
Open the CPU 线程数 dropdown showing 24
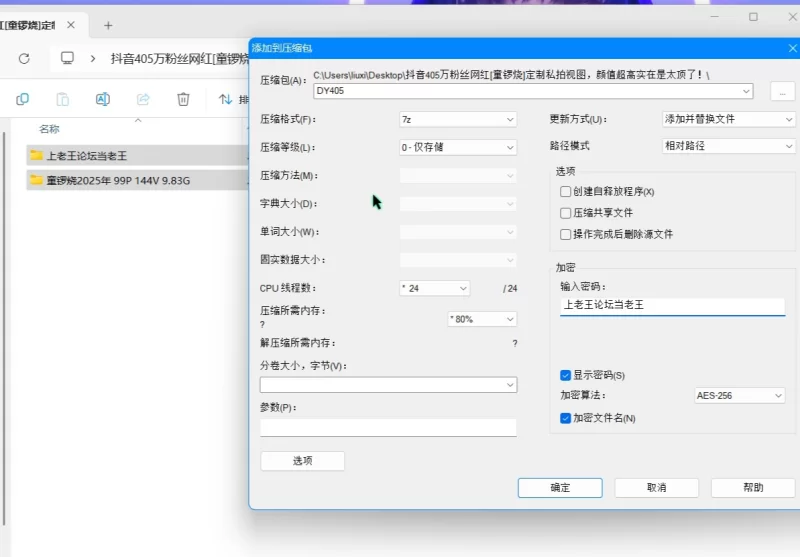click(x=434, y=288)
